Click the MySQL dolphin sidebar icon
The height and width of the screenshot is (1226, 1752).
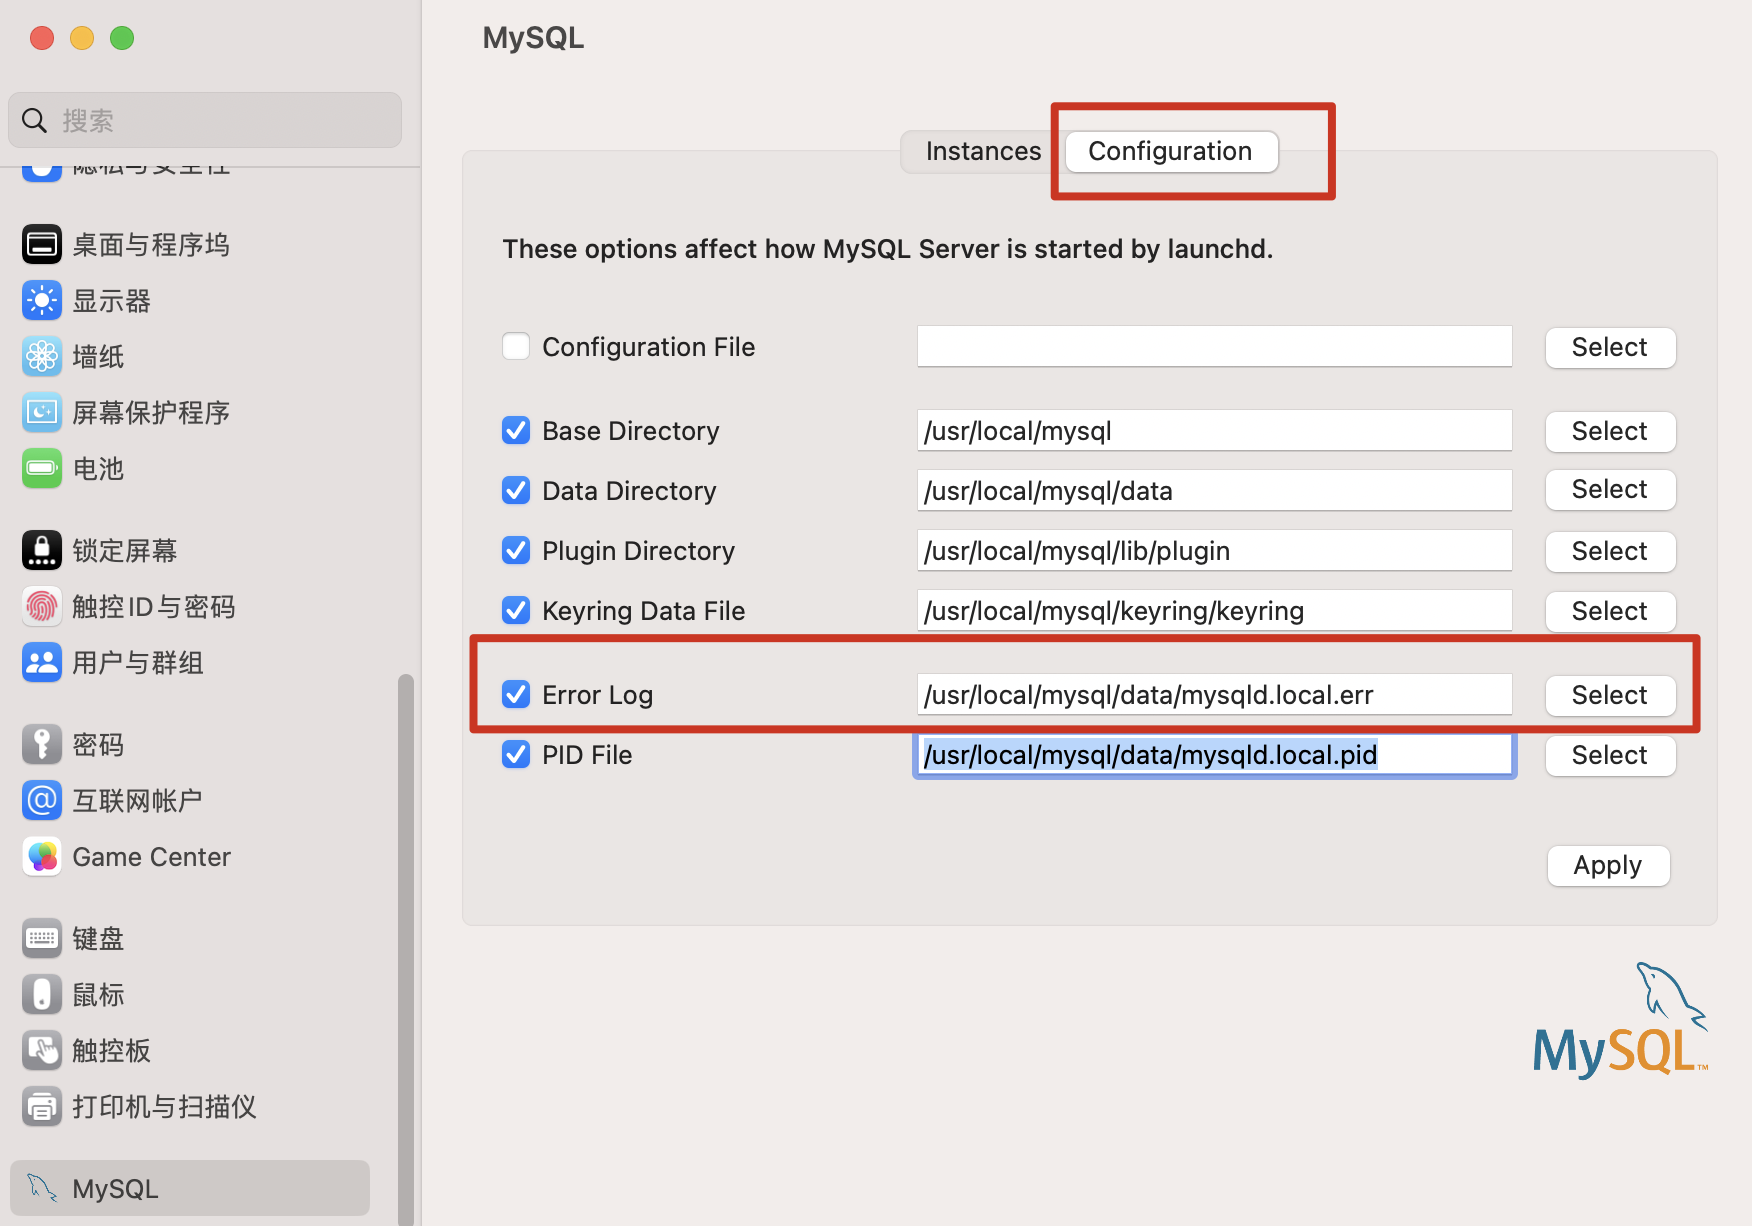pyautogui.click(x=42, y=1188)
